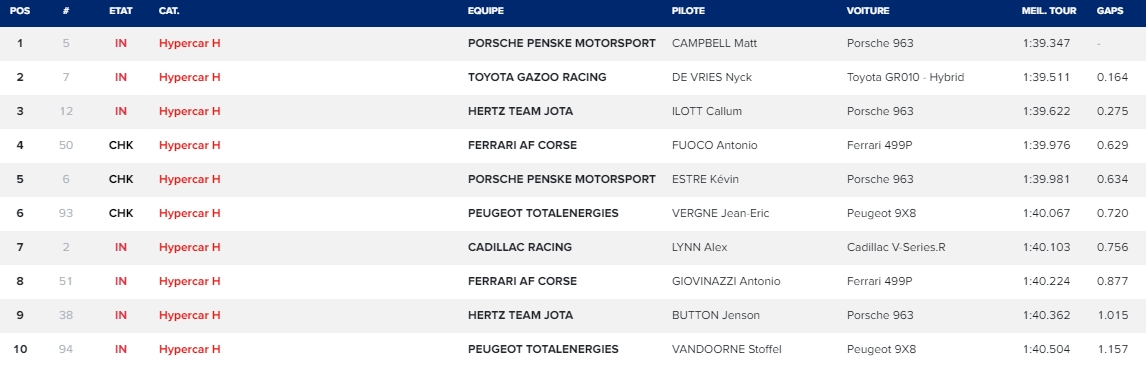
Task: Open PEUGEOT TOTALENERGIES for VERGNE Jean-Eric
Action: (543, 214)
